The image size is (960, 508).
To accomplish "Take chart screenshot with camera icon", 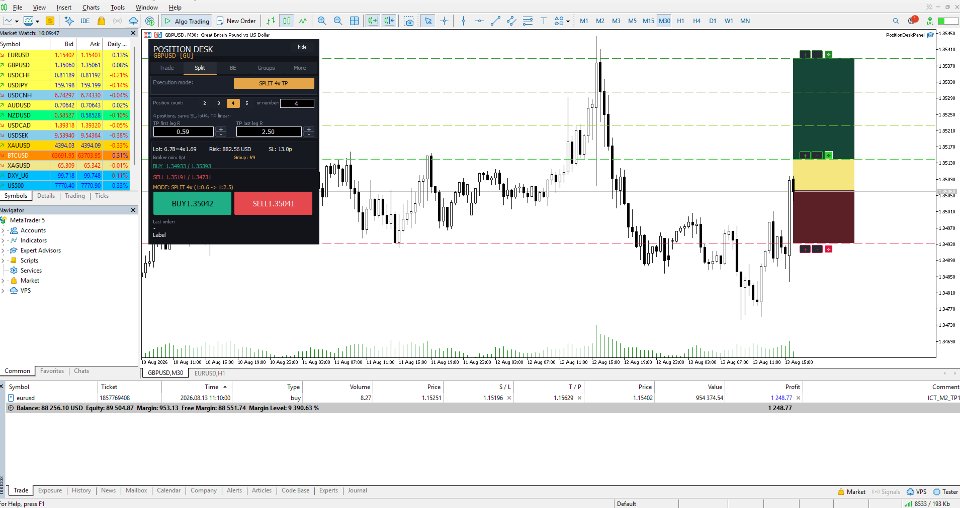I will click(x=409, y=21).
